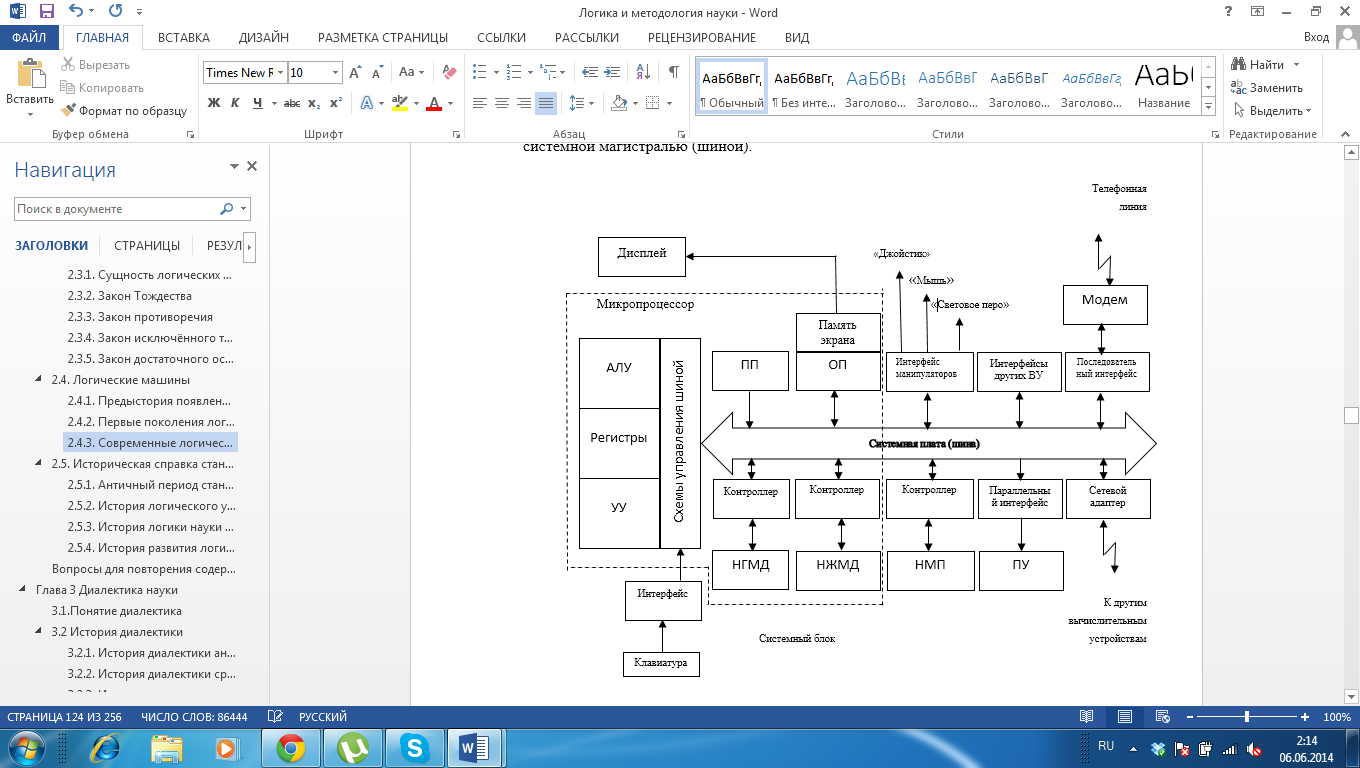This screenshot has width=1360, height=768.
Task: Apply subscript formatting
Action: 314,103
